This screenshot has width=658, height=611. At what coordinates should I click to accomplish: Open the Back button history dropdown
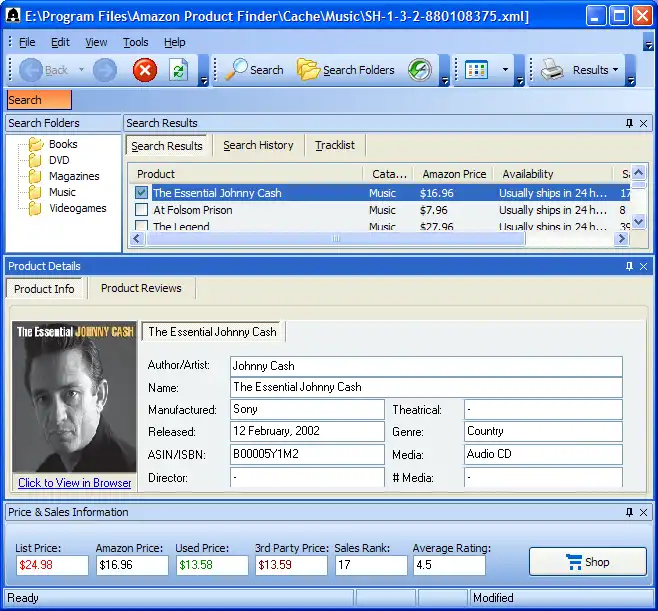[x=81, y=70]
